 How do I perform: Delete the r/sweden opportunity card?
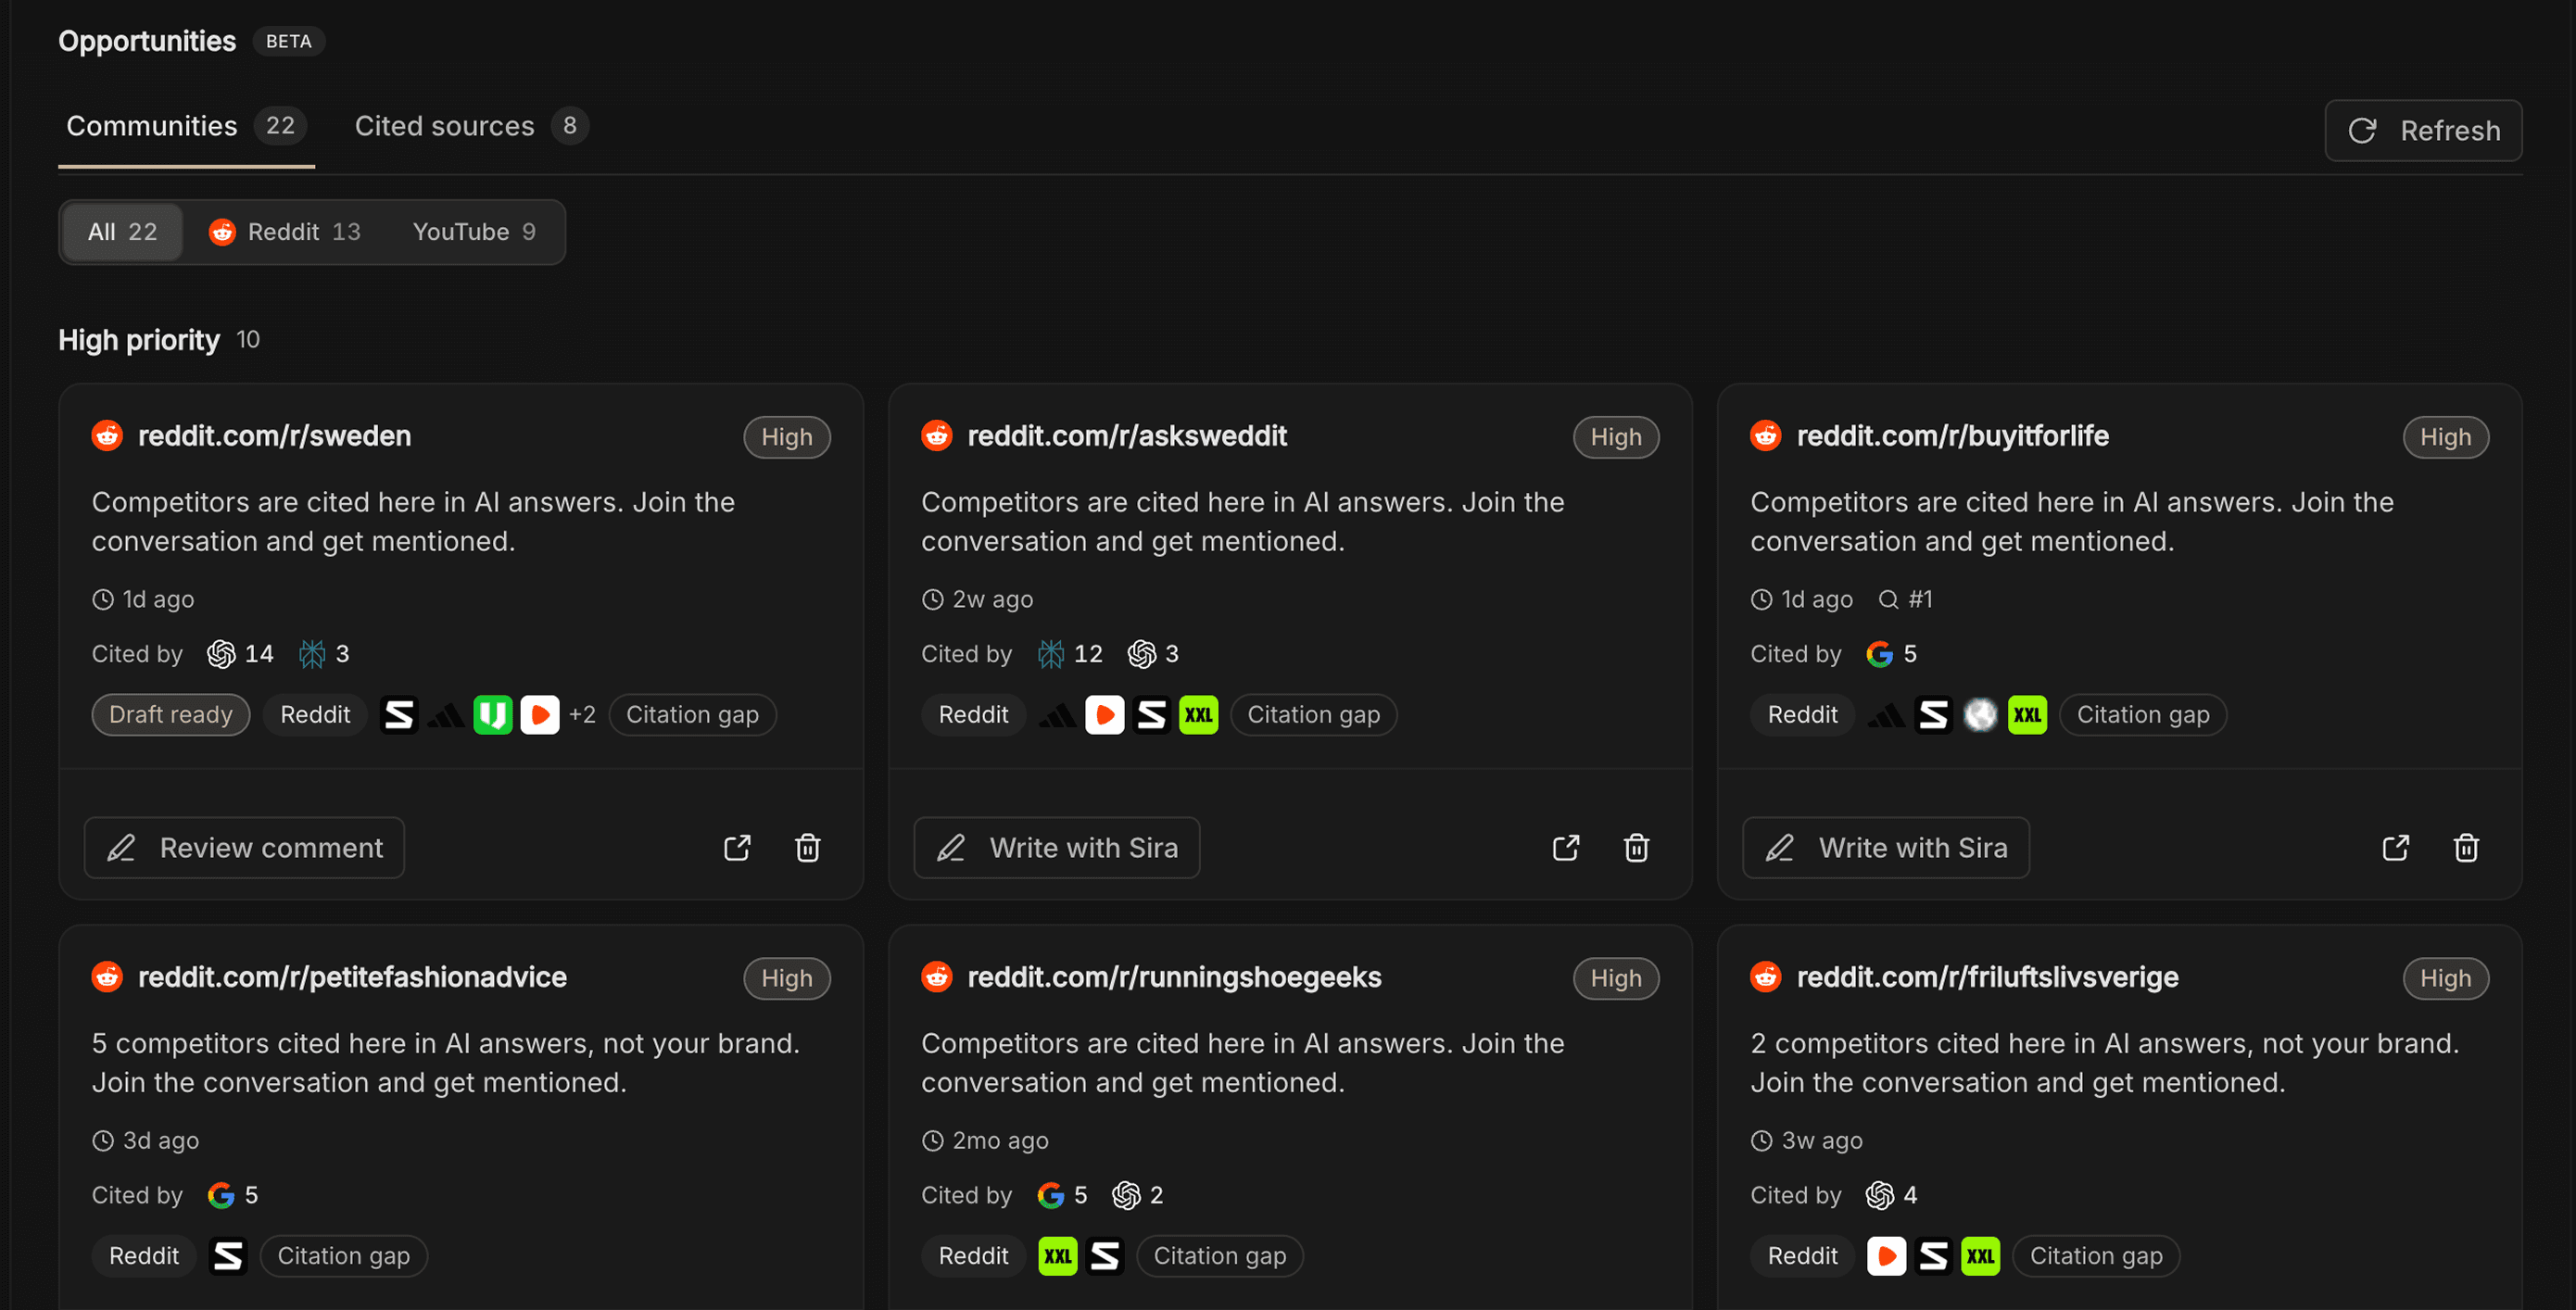point(808,848)
